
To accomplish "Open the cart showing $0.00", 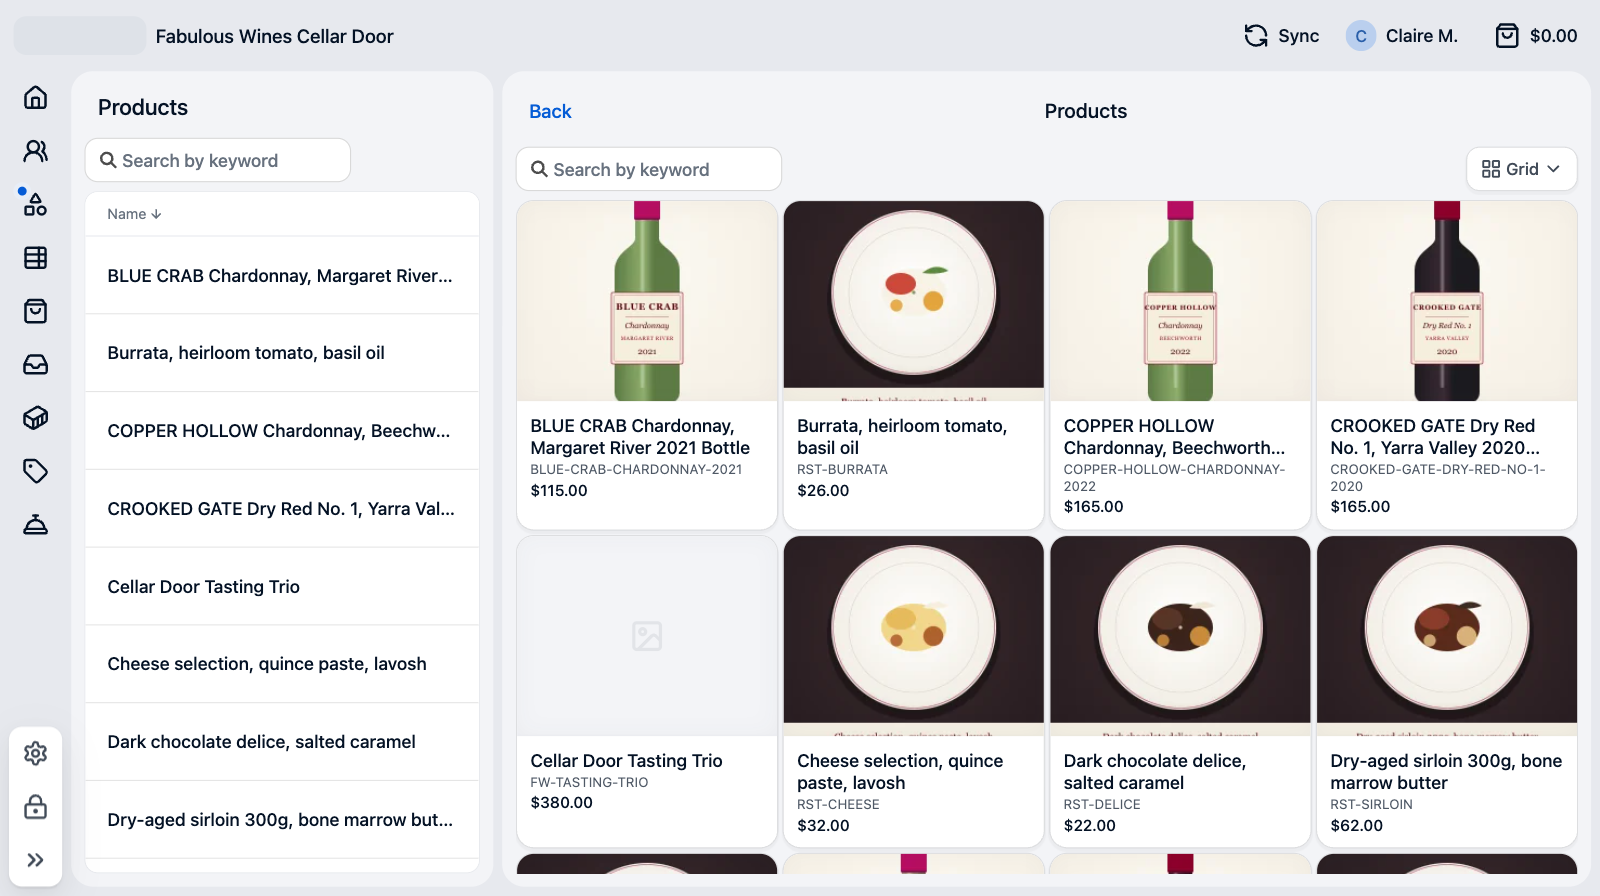I will click(x=1536, y=36).
